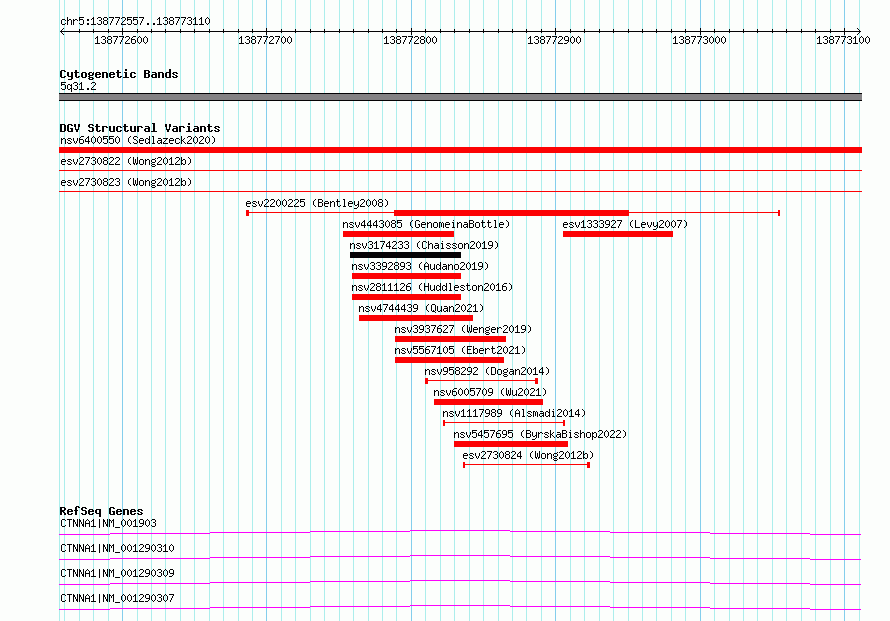Open CTNNA1|NM_001290307 transcript label
The height and width of the screenshot is (621, 890).
click(x=117, y=598)
